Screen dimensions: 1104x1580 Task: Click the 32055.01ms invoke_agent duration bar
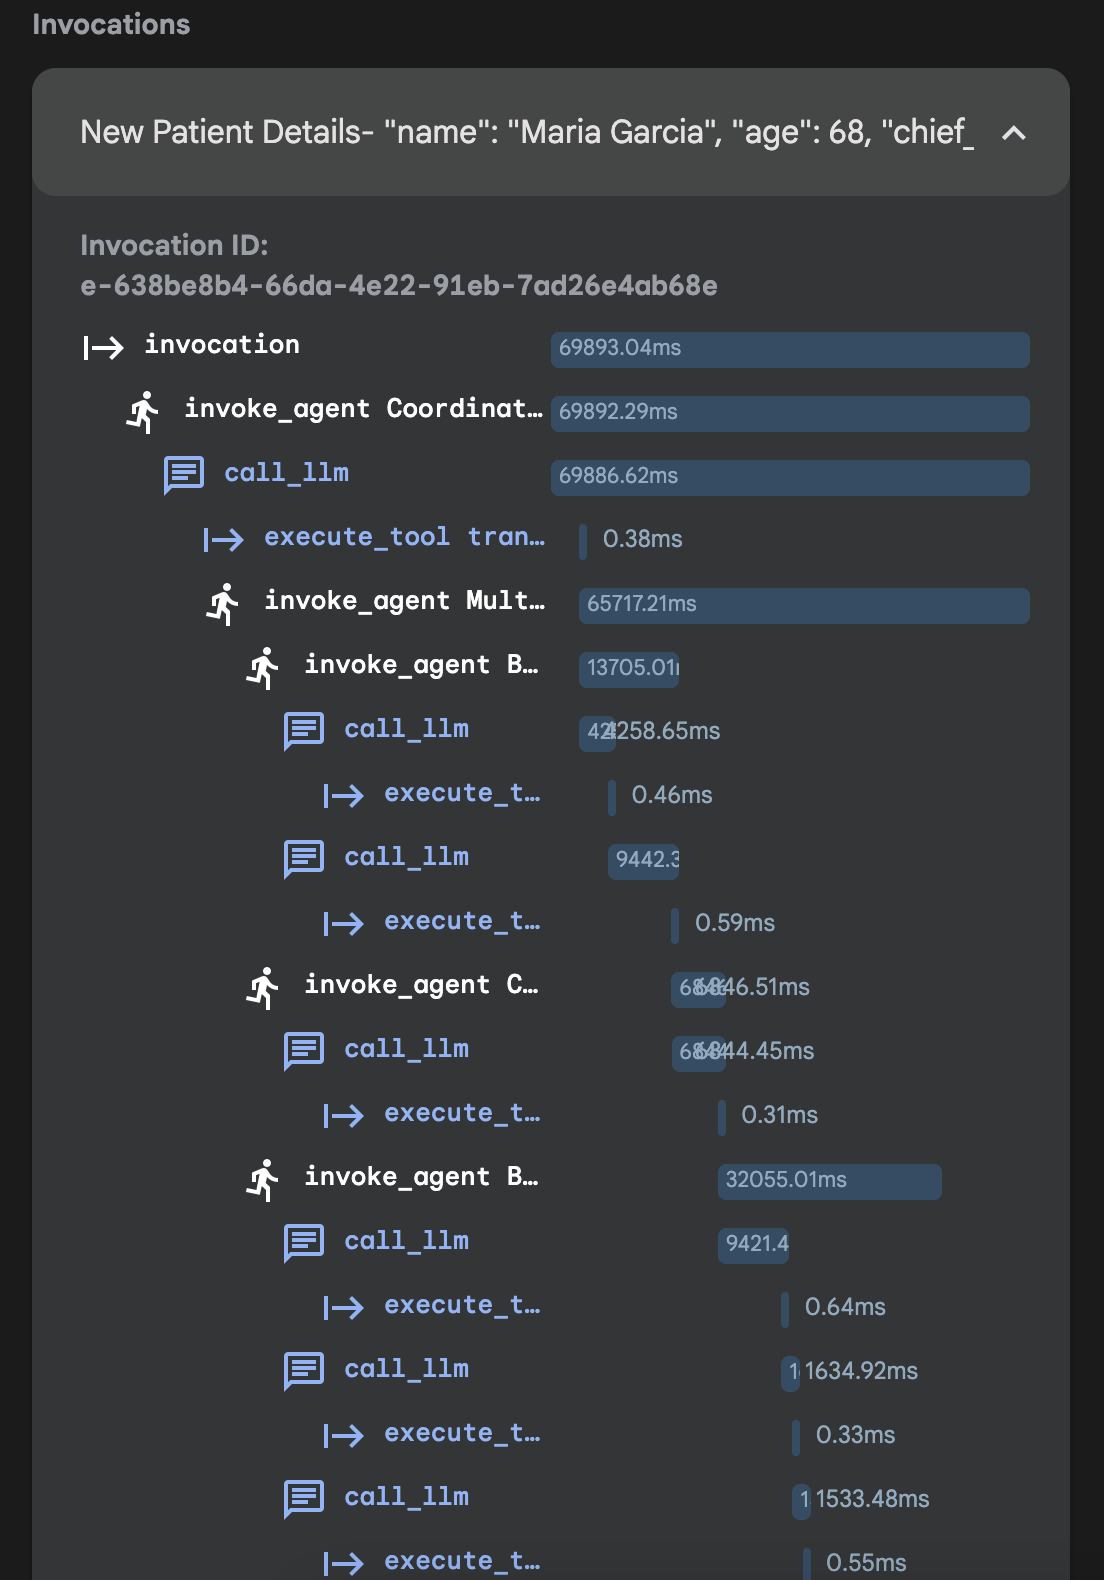[x=829, y=1181]
